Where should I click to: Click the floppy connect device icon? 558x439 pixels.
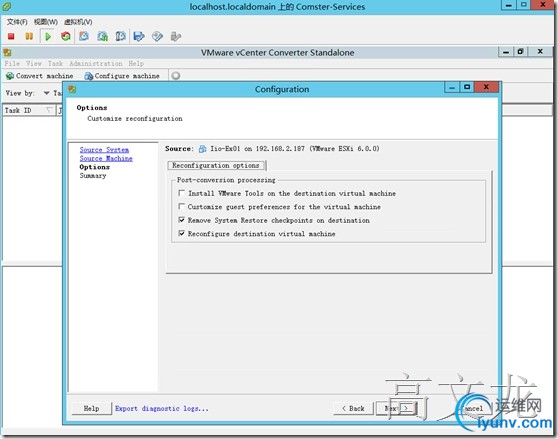click(139, 36)
